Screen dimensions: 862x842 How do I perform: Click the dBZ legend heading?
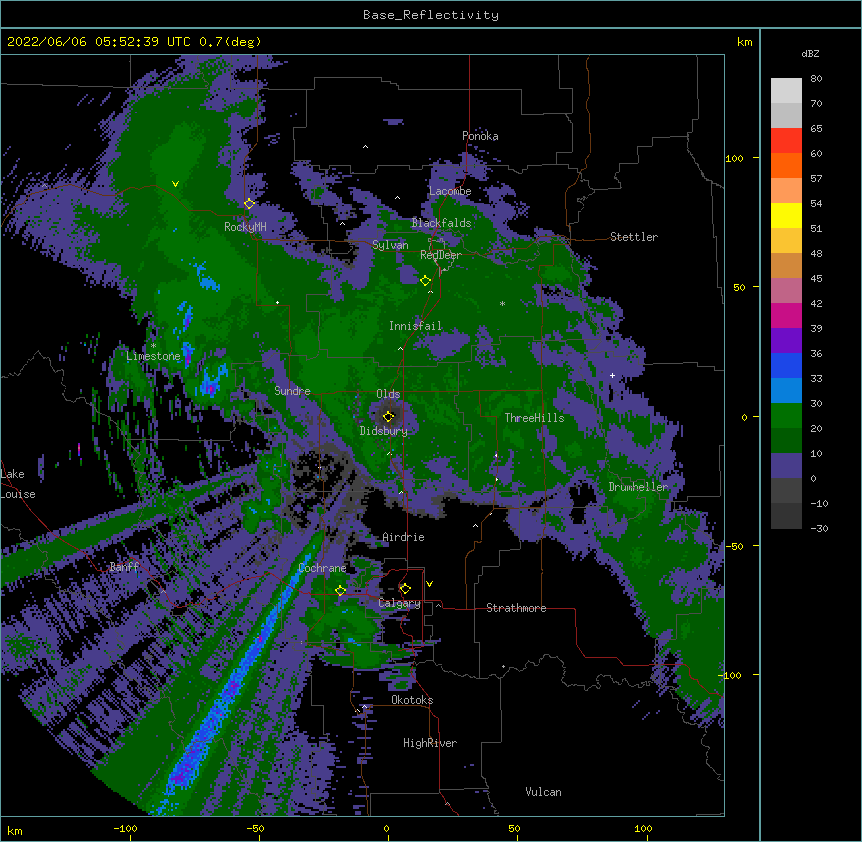point(810,53)
